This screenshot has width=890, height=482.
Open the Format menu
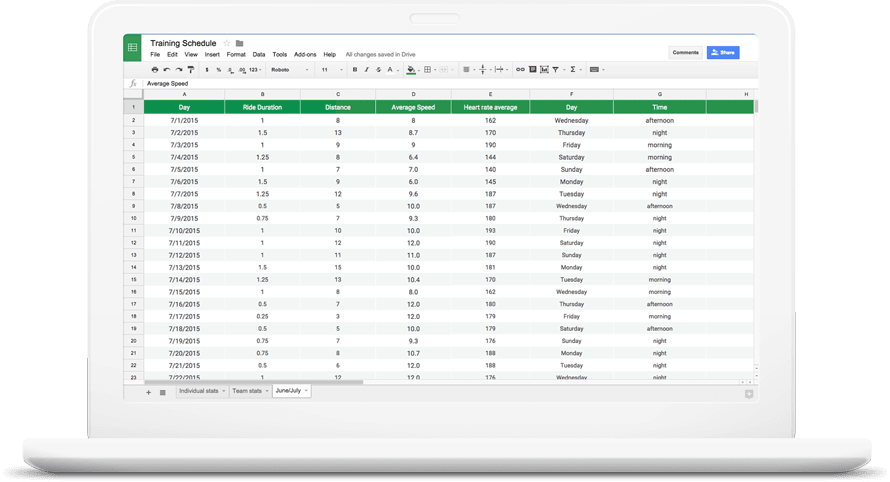point(236,54)
